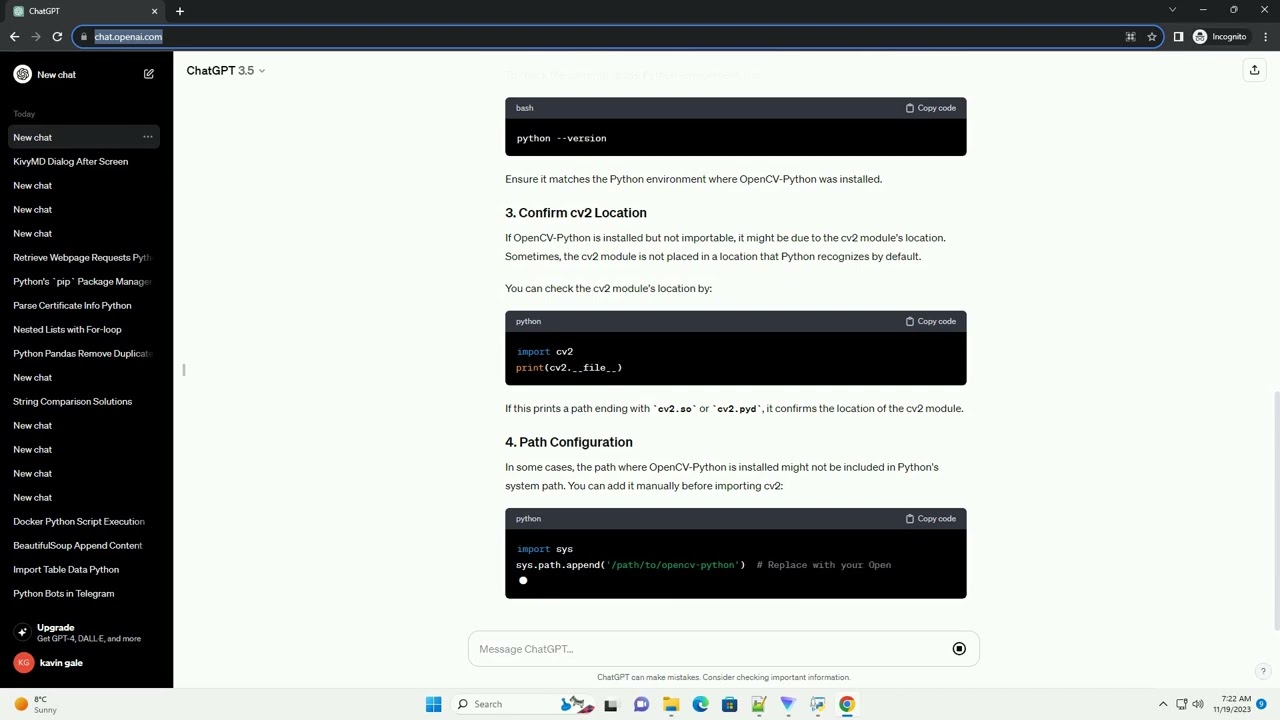
Task: Open the ChatGPT 3.5 model dropdown
Action: coord(226,70)
